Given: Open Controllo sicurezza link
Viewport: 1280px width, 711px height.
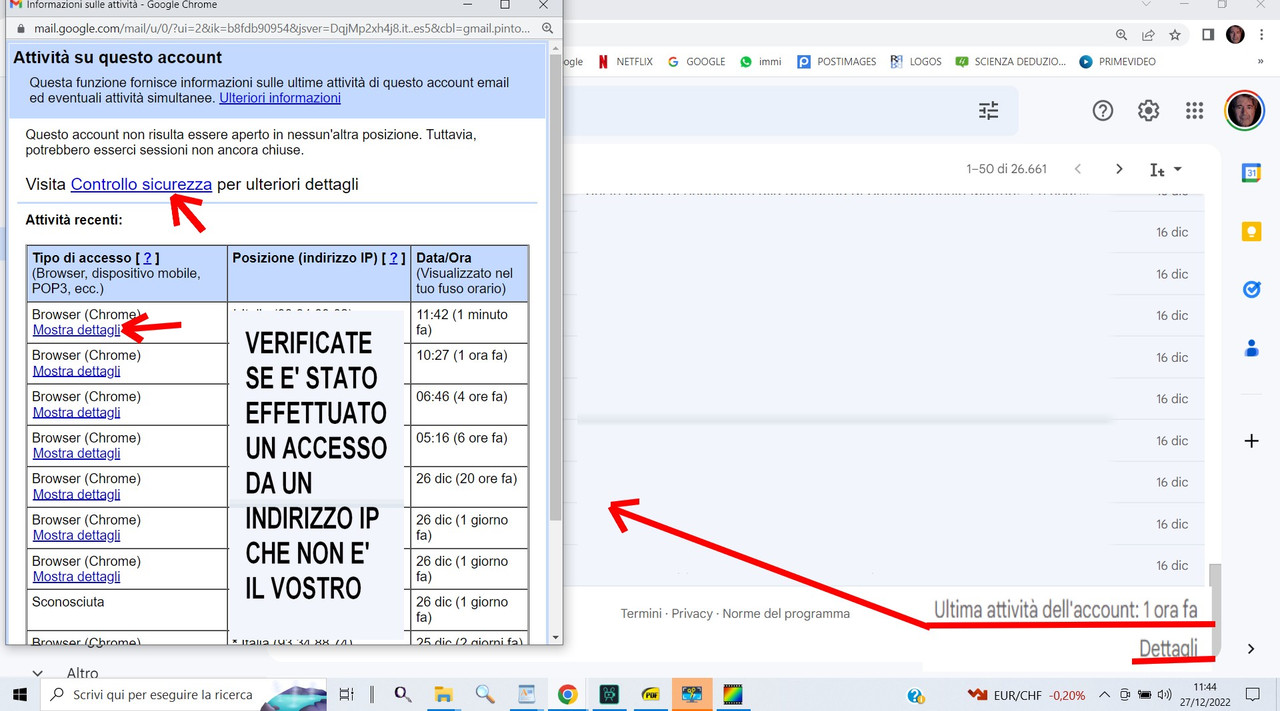Looking at the screenshot, I should click(141, 184).
